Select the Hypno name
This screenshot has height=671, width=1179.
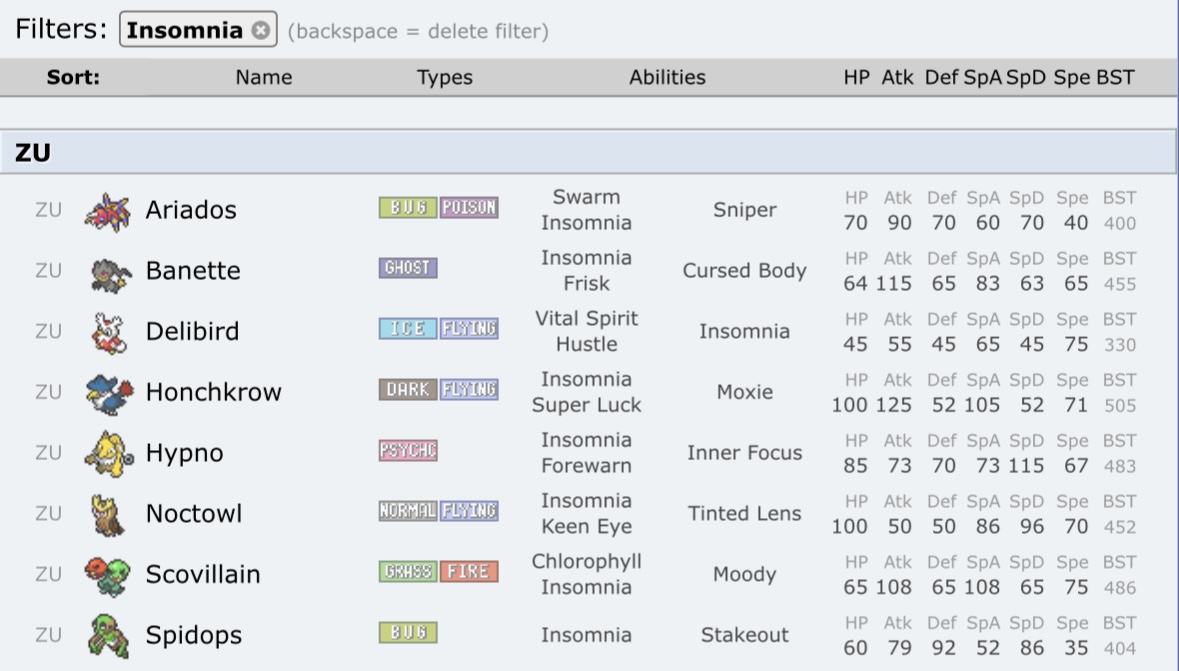(185, 453)
